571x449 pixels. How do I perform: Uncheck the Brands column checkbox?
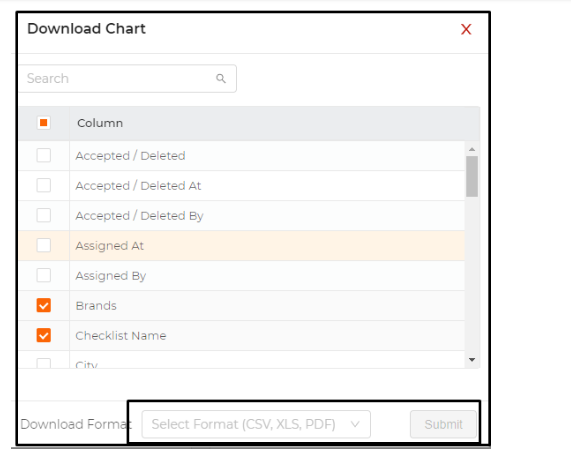coord(43,305)
